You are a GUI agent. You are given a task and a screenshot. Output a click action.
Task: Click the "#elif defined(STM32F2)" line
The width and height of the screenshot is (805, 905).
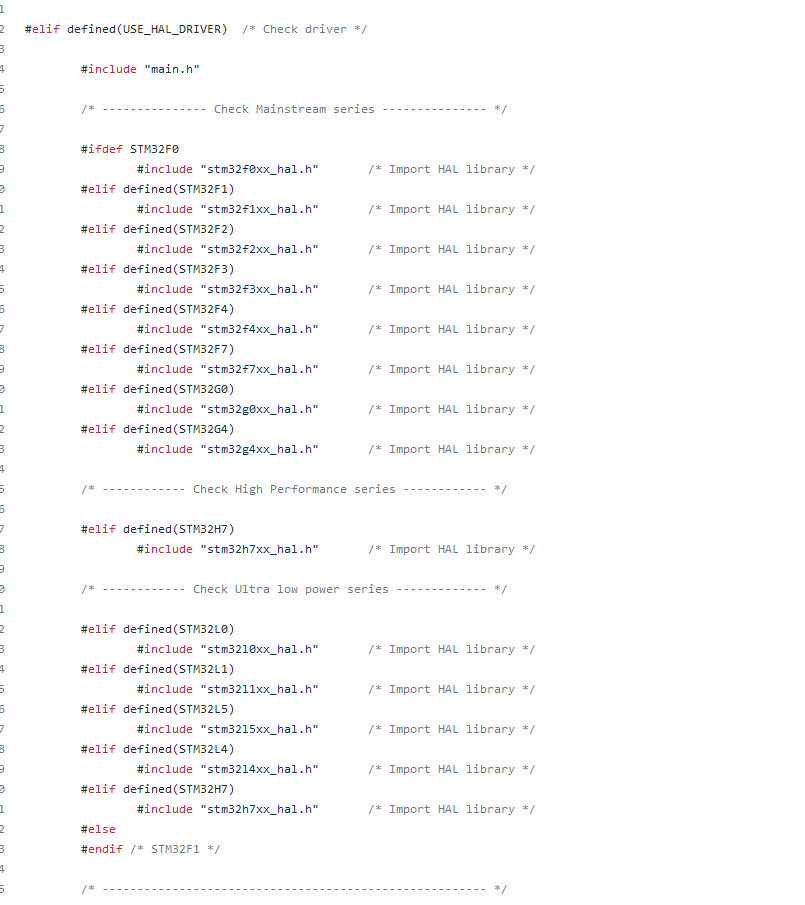click(158, 229)
